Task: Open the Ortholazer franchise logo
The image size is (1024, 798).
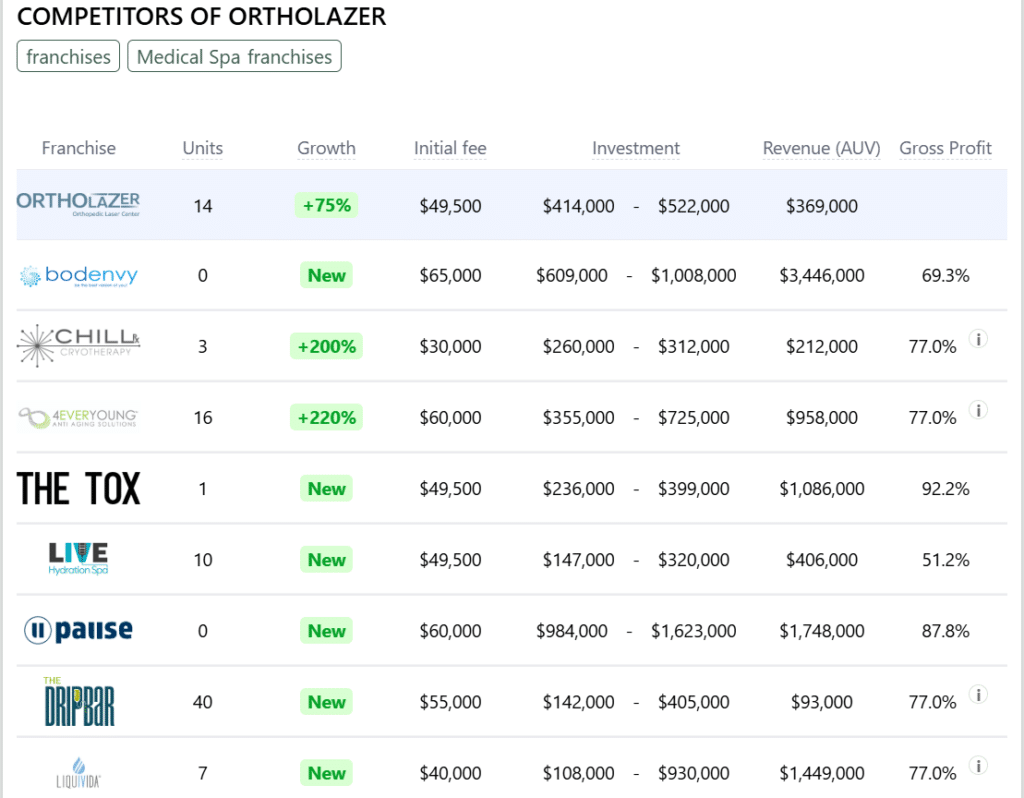Action: click(x=78, y=204)
